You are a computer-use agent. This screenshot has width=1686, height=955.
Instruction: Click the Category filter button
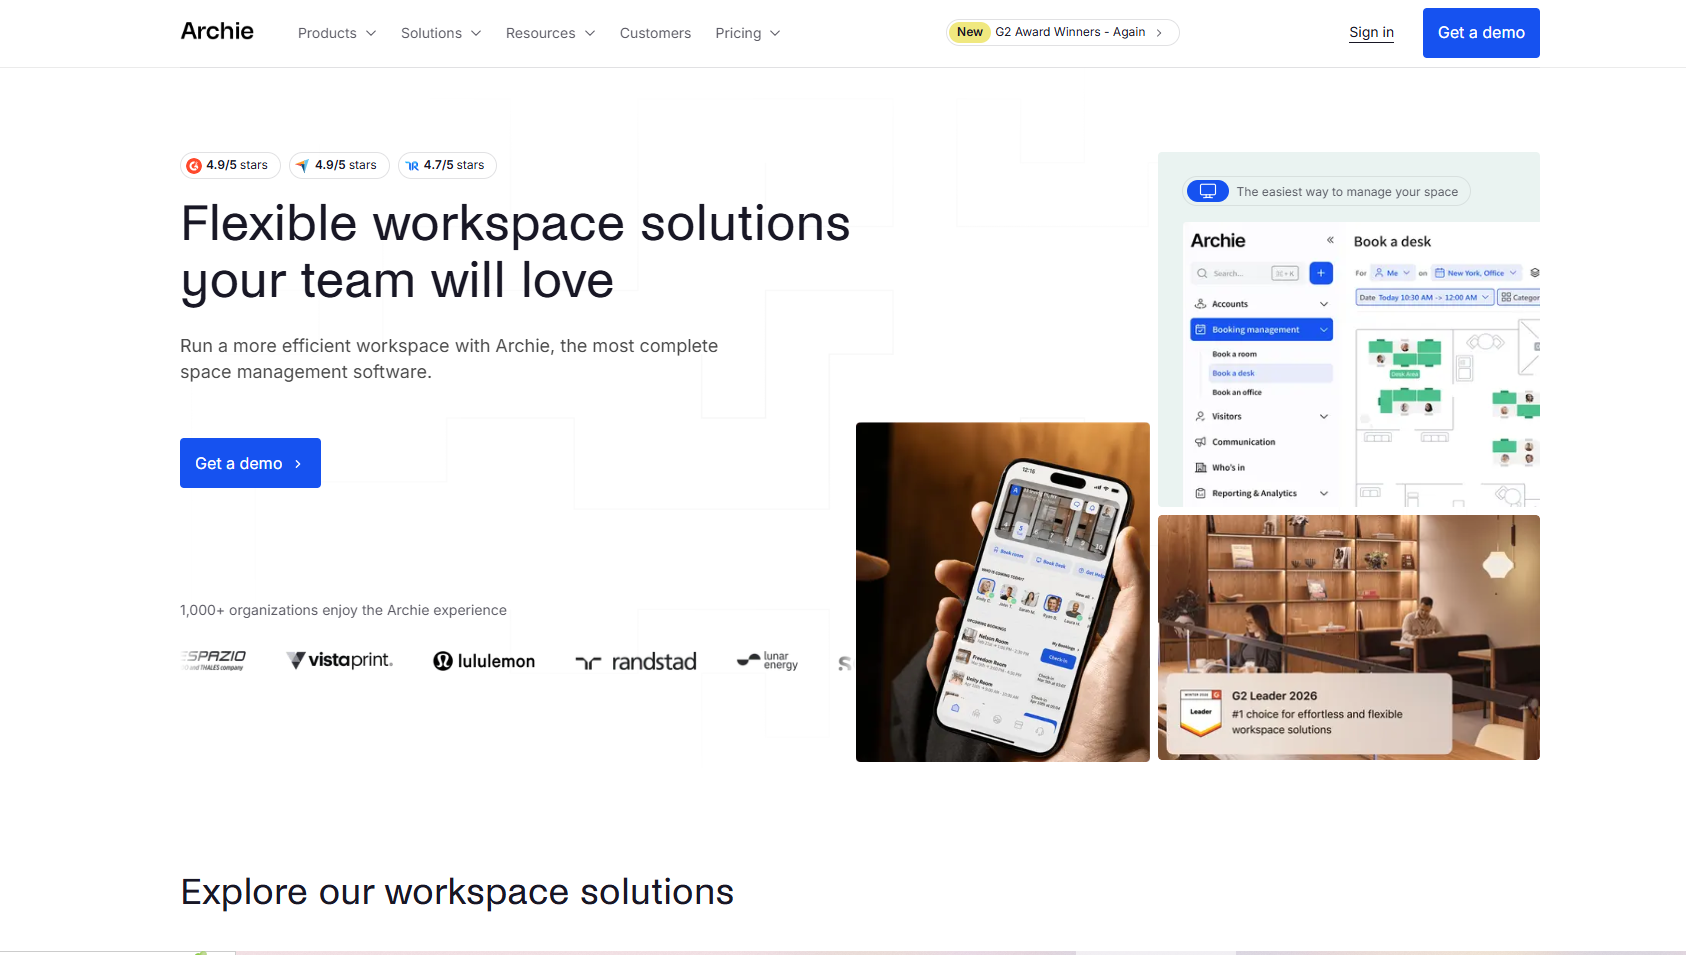(x=1519, y=297)
